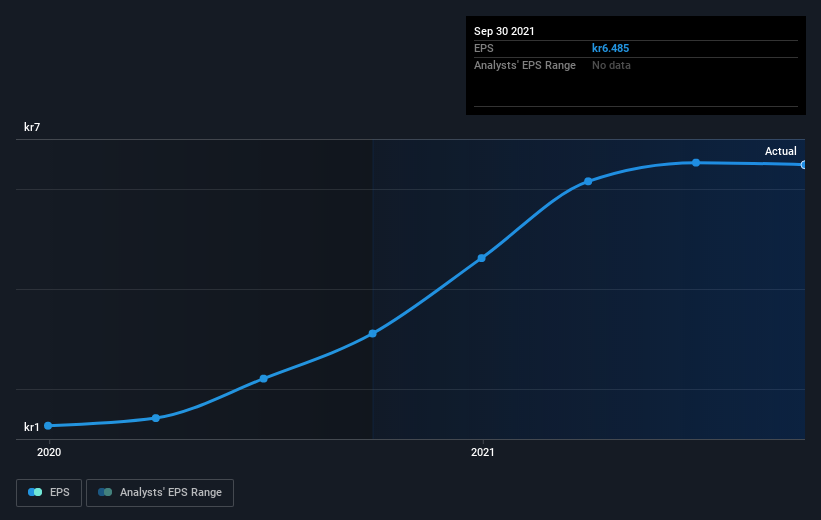Click the last hollow data point under Actual
Viewport: 821px width, 520px height.
click(803, 164)
